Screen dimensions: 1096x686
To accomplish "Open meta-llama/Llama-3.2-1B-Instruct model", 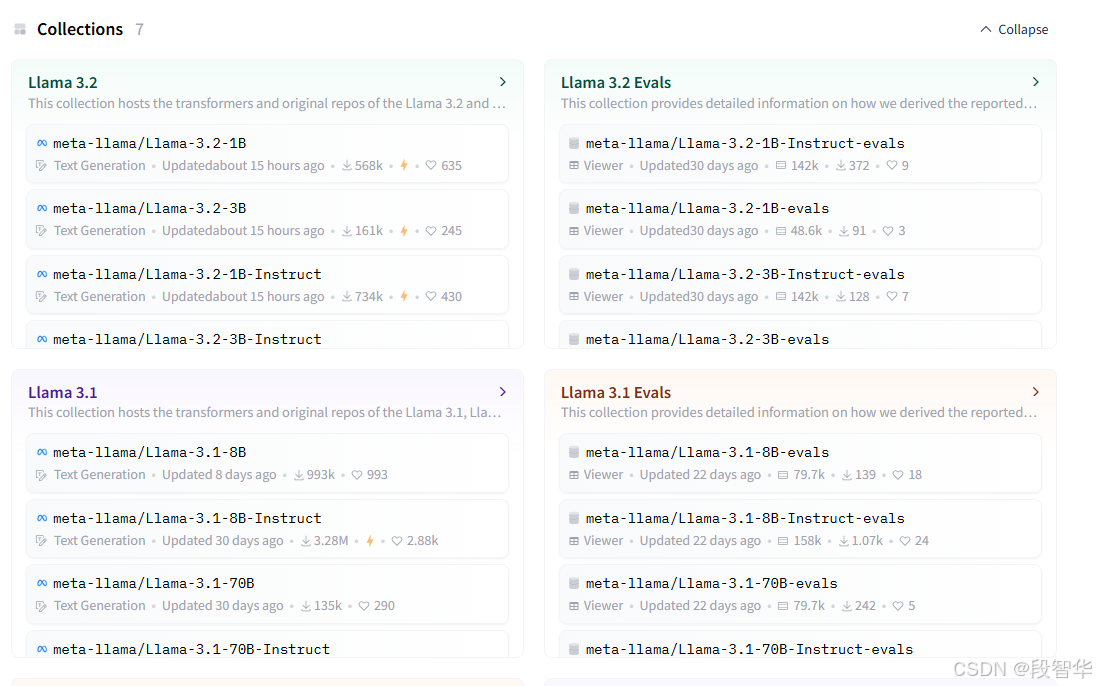I will 267,285.
